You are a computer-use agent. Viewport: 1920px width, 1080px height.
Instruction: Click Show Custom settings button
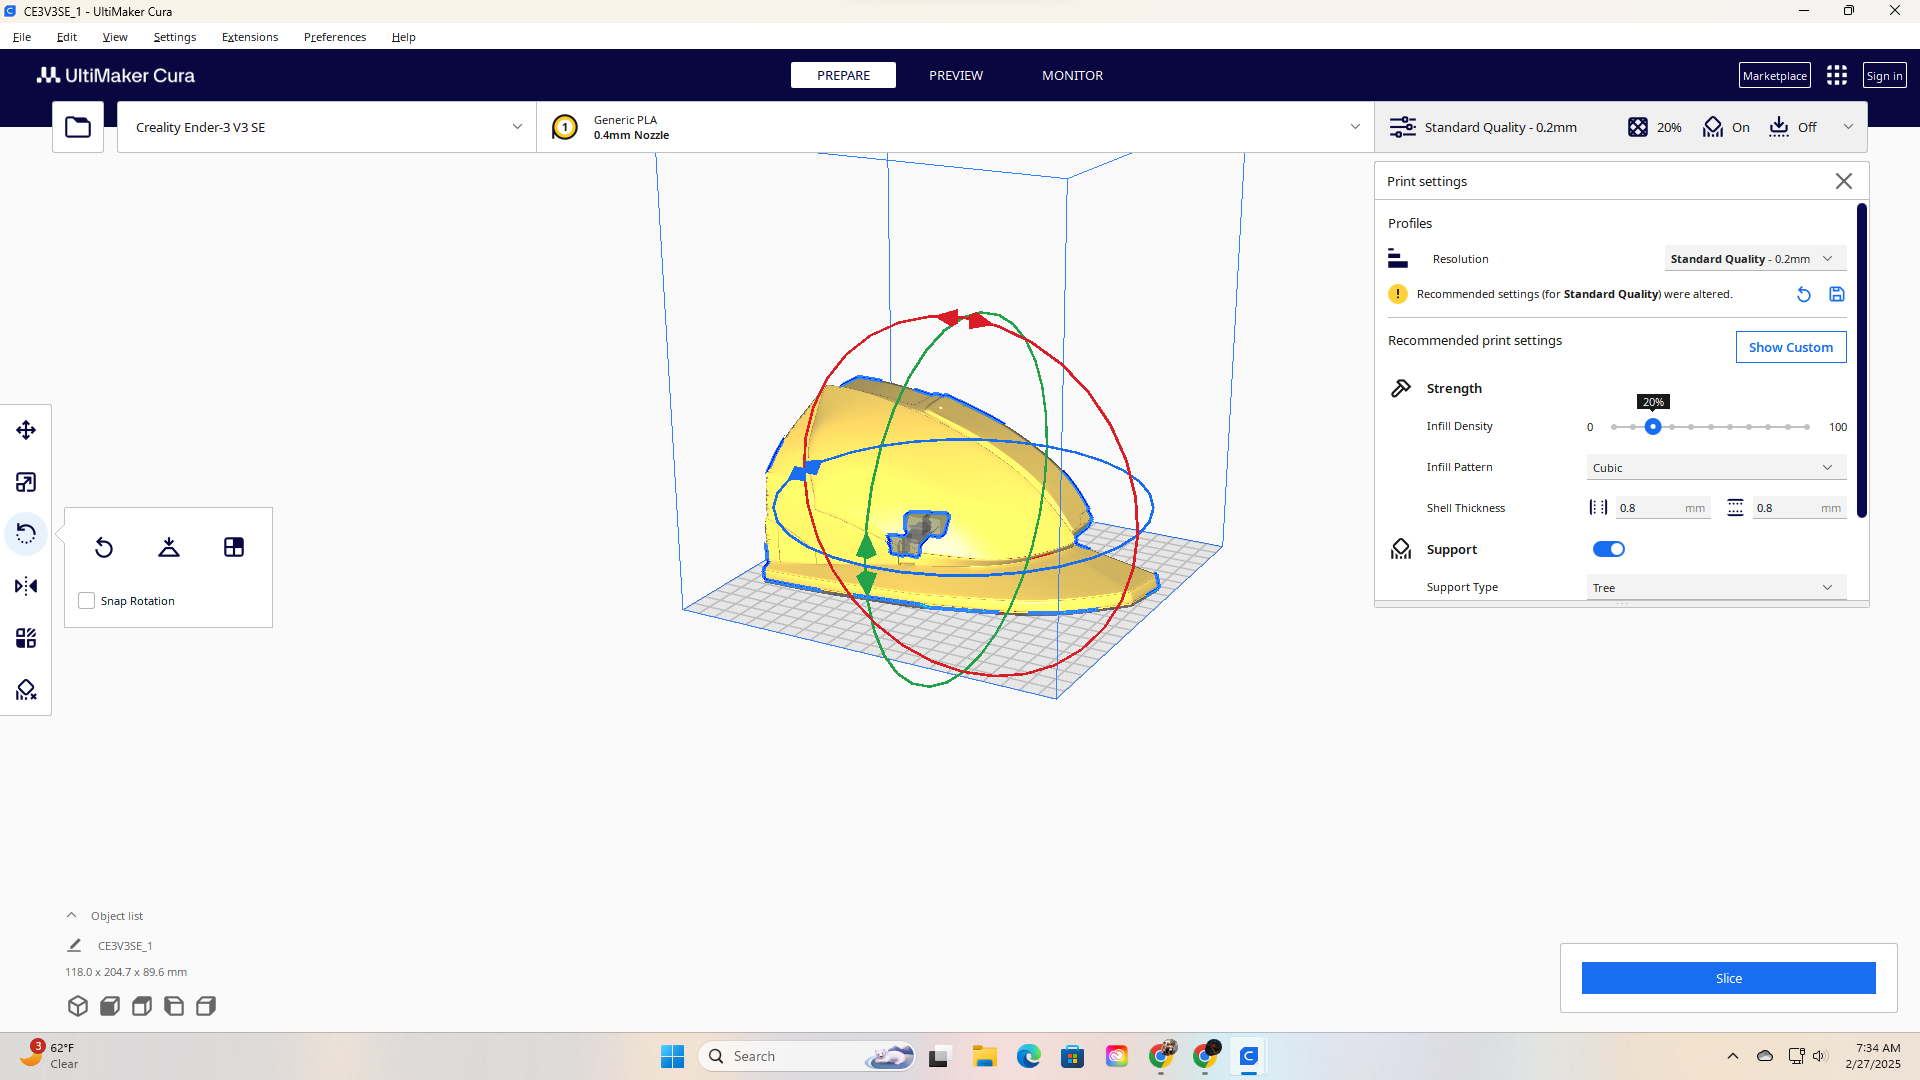pyautogui.click(x=1791, y=347)
